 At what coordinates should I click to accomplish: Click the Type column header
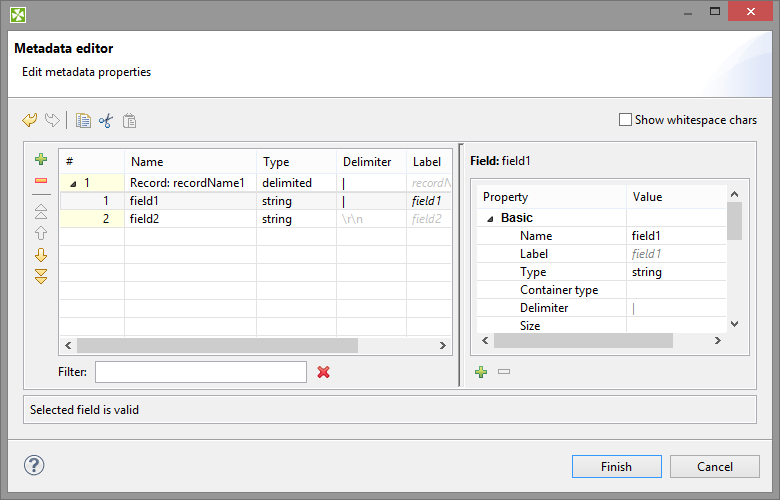pos(296,162)
